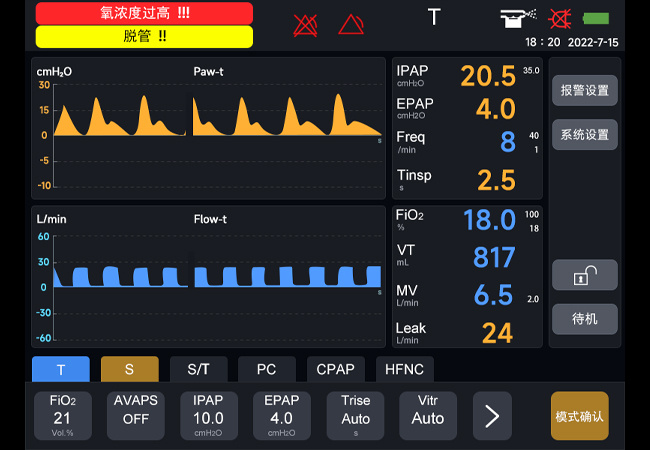The image size is (650, 450).
Task: Switch to the CPAP mode tab
Action: (335, 369)
